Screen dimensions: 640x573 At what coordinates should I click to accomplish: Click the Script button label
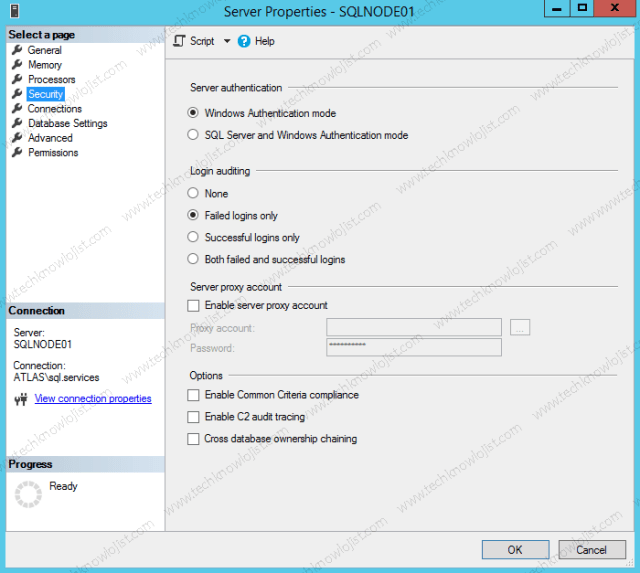202,41
